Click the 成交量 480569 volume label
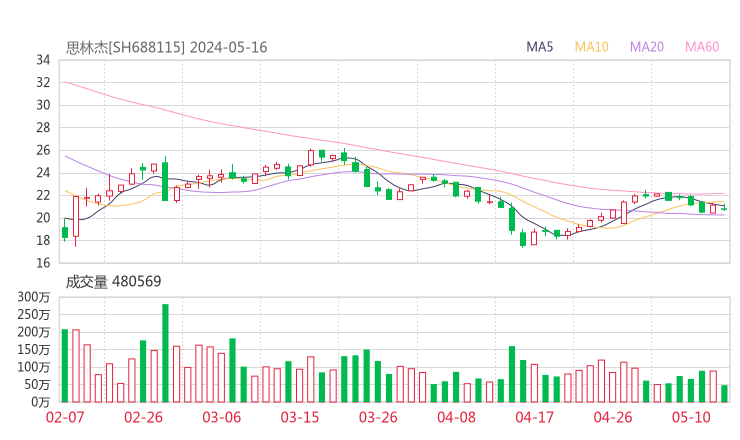 (x=113, y=281)
